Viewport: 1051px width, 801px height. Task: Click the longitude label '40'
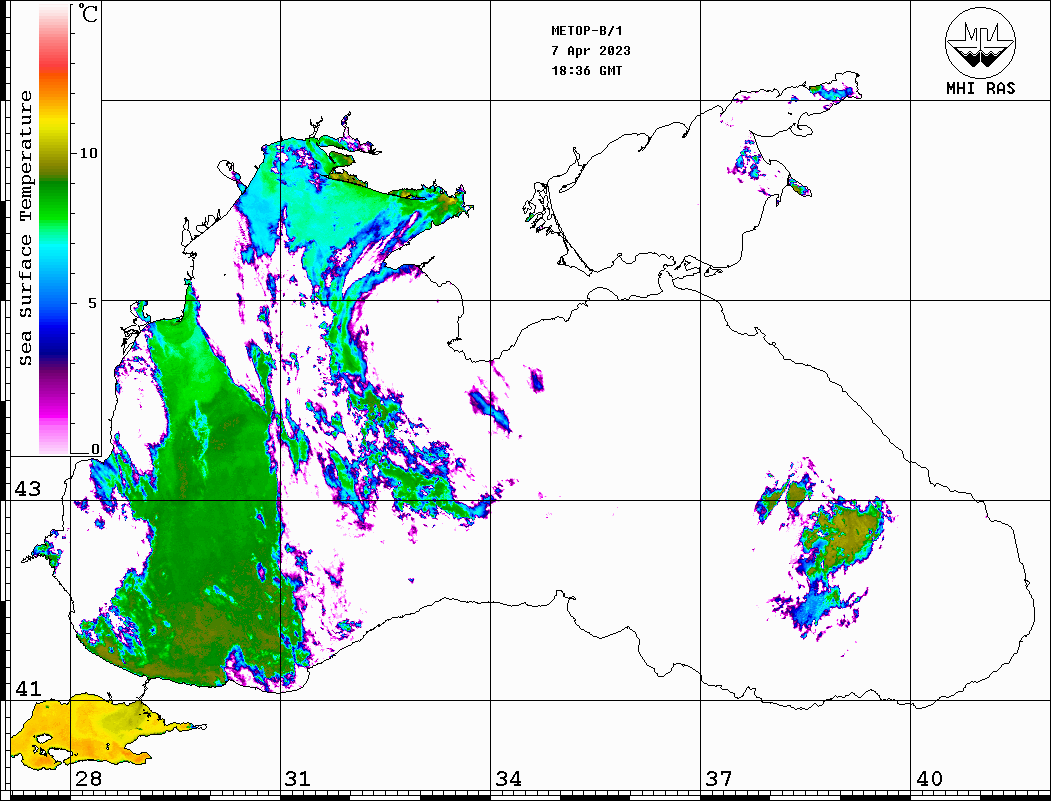pyautogui.click(x=929, y=778)
